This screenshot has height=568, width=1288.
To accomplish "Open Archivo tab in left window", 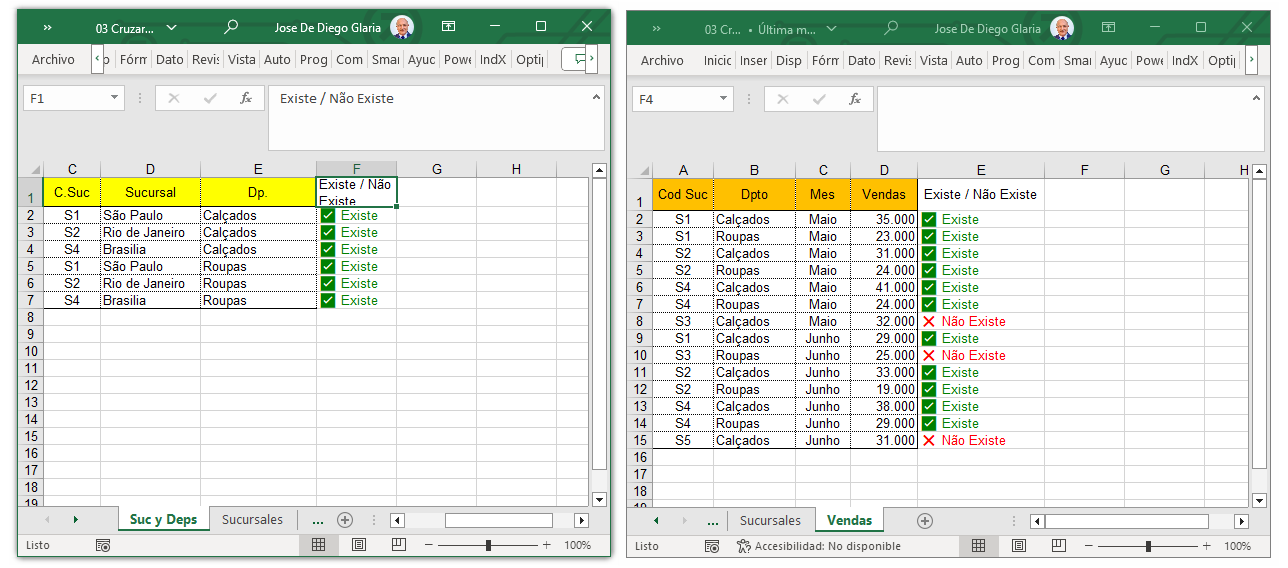I will (53, 60).
